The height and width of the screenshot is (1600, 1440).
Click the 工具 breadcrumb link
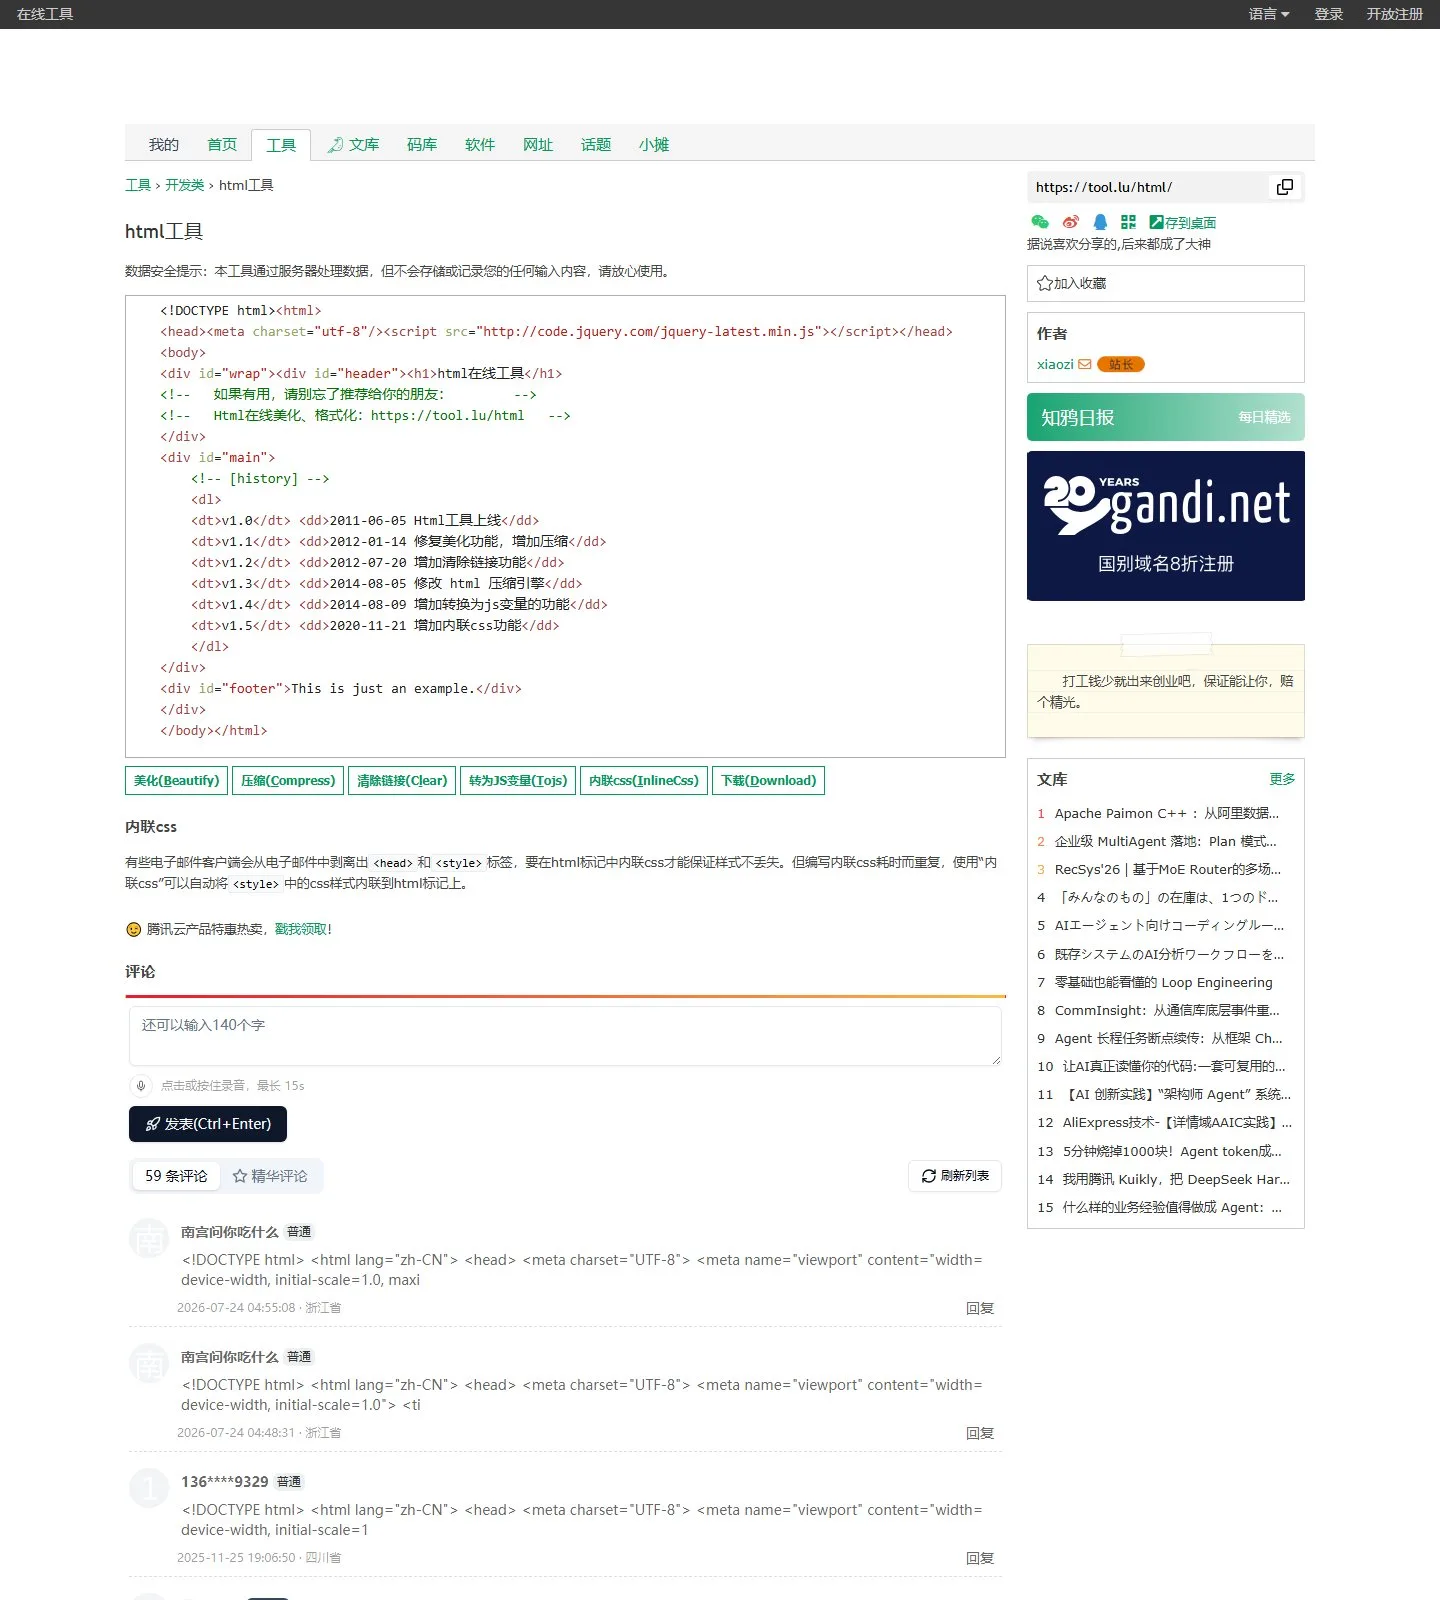point(138,185)
